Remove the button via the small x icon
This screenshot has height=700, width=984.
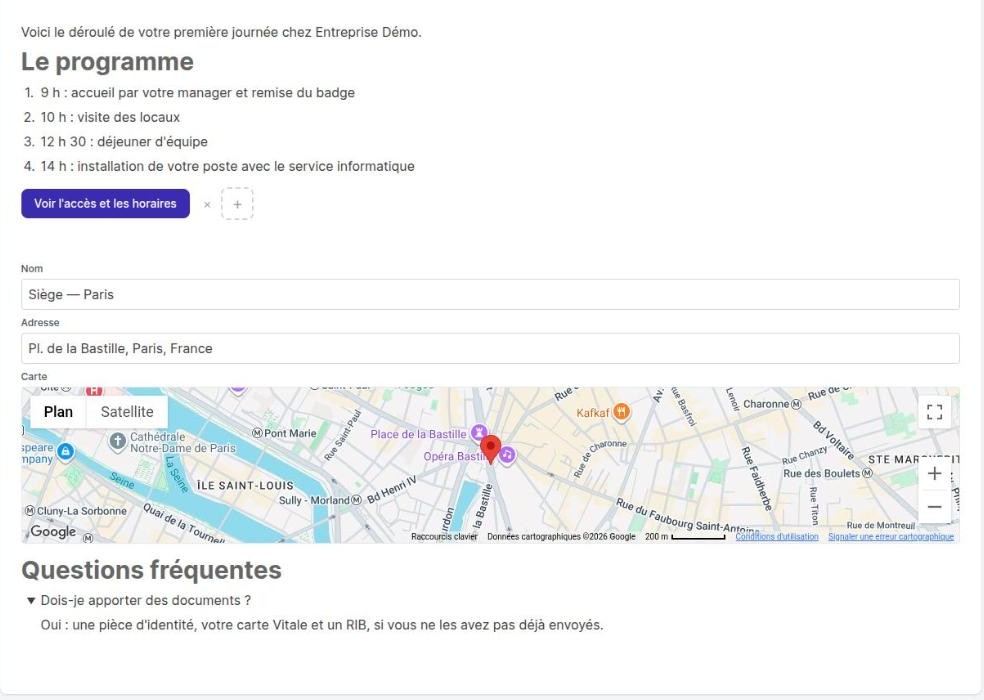[x=207, y=205]
